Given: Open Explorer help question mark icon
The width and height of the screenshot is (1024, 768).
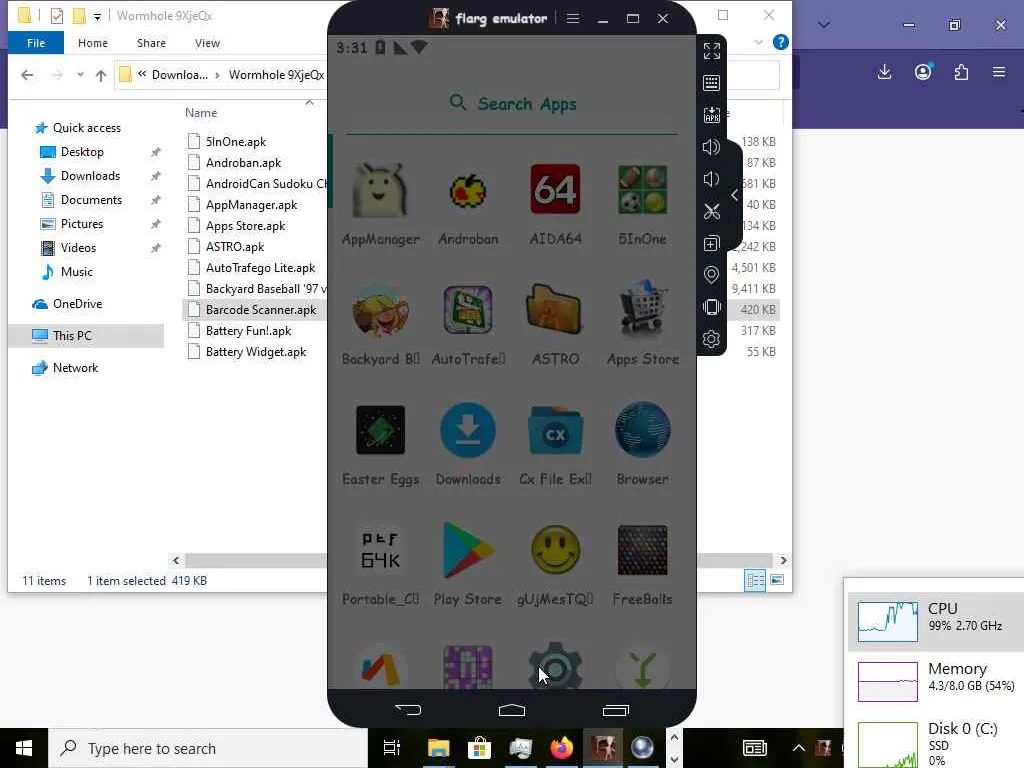Looking at the screenshot, I should point(780,42).
